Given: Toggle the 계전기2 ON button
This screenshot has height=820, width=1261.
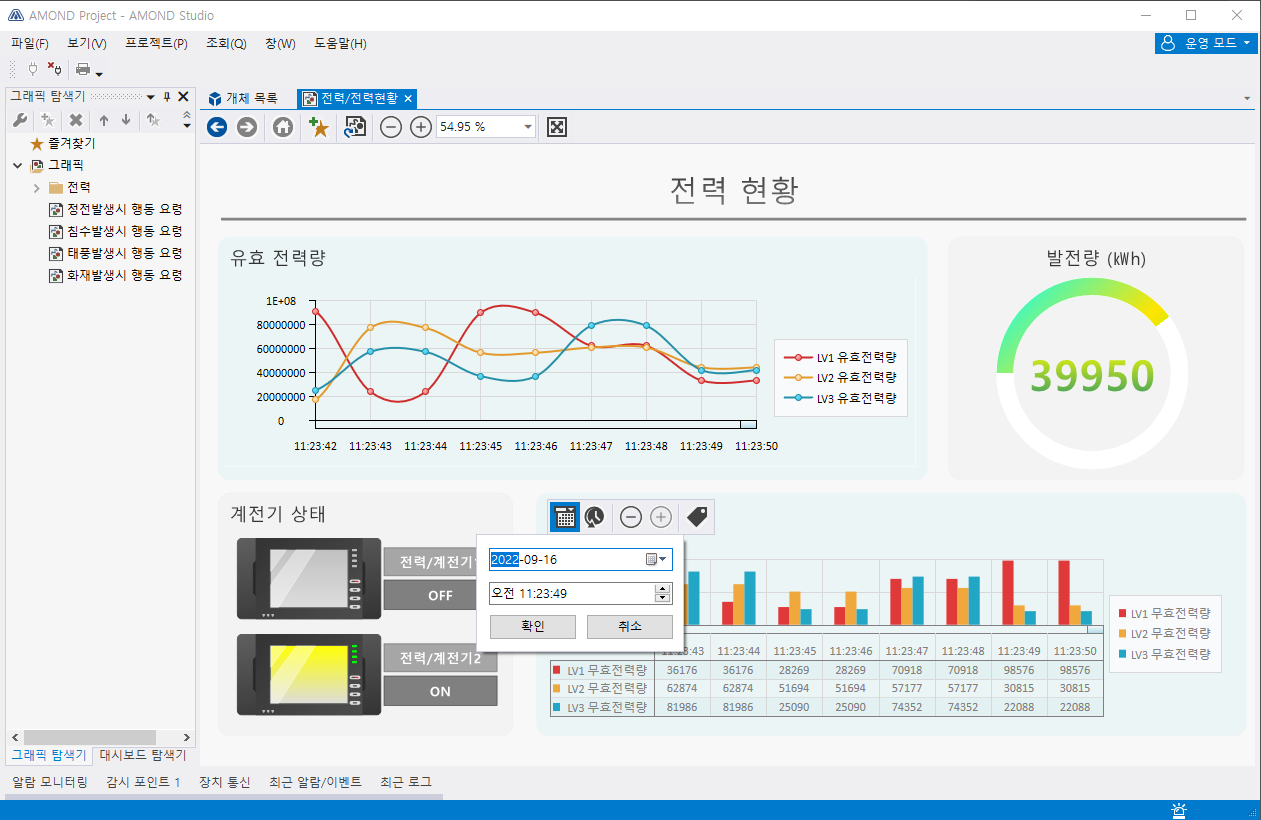Looking at the screenshot, I should point(440,691).
